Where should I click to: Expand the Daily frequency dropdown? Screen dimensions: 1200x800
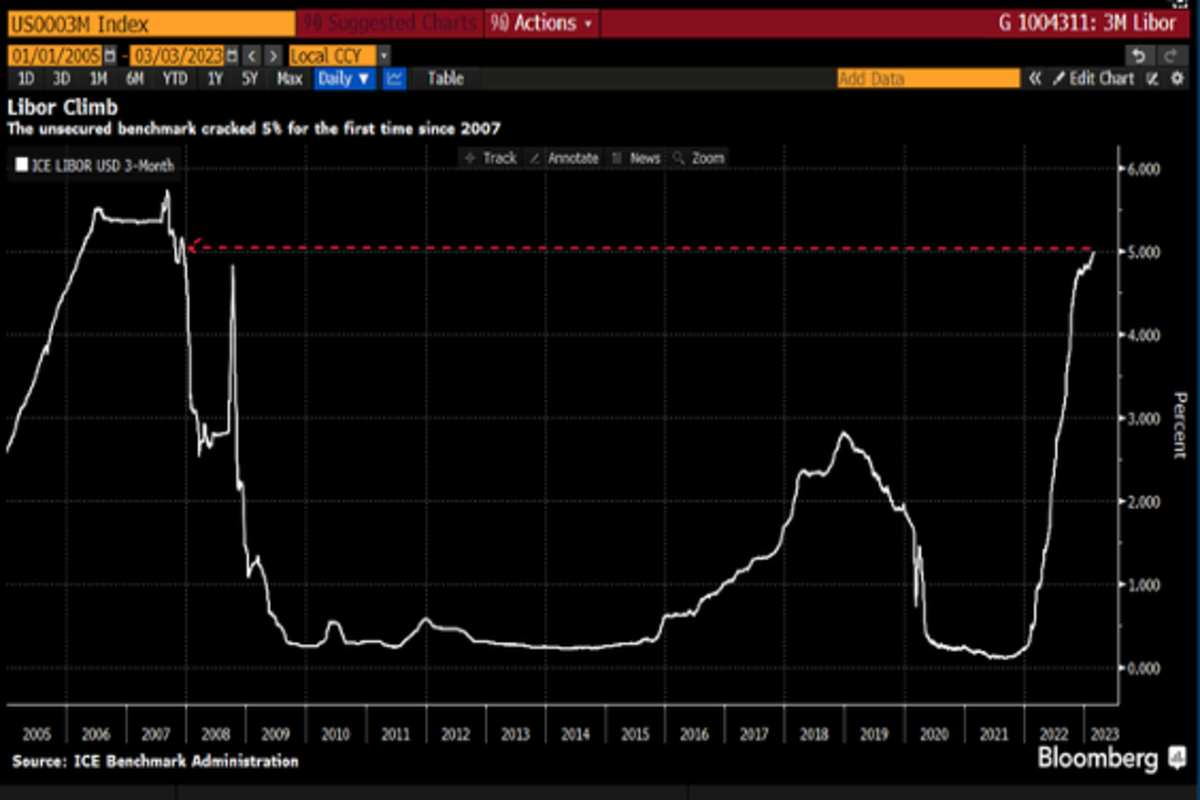click(x=345, y=78)
